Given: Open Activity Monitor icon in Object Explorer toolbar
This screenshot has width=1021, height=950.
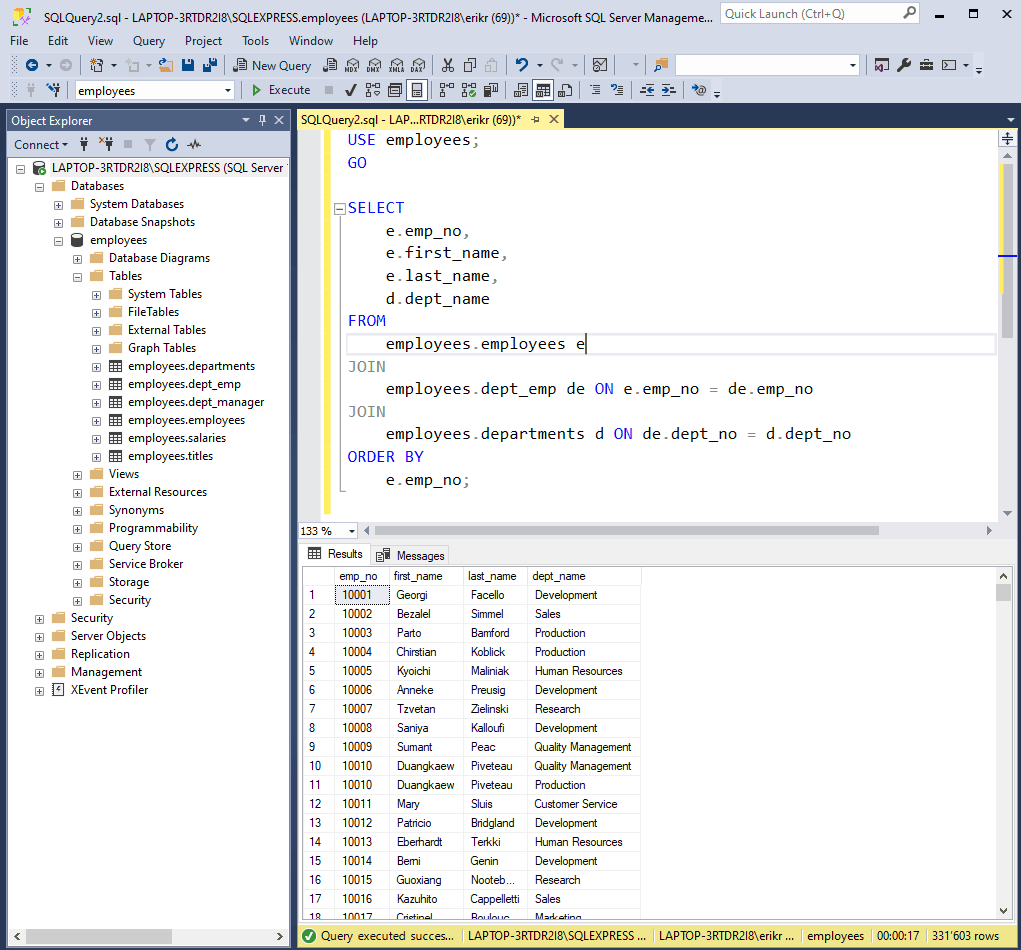Looking at the screenshot, I should point(194,145).
